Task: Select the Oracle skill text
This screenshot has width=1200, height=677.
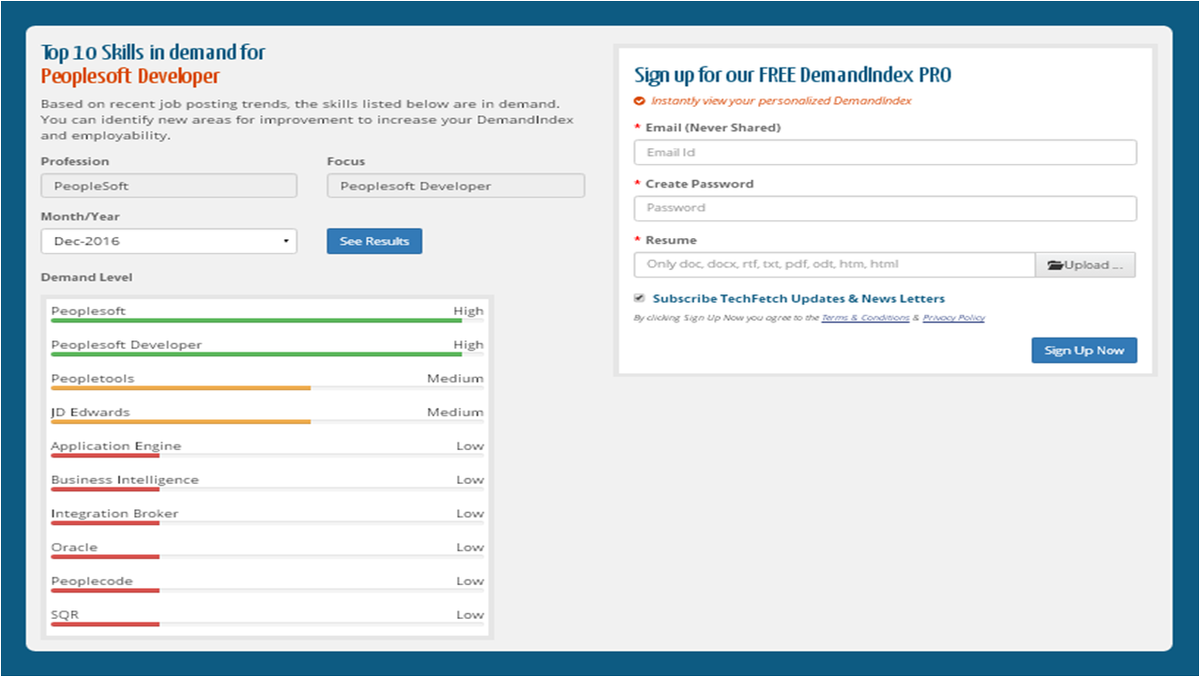Action: (74, 547)
